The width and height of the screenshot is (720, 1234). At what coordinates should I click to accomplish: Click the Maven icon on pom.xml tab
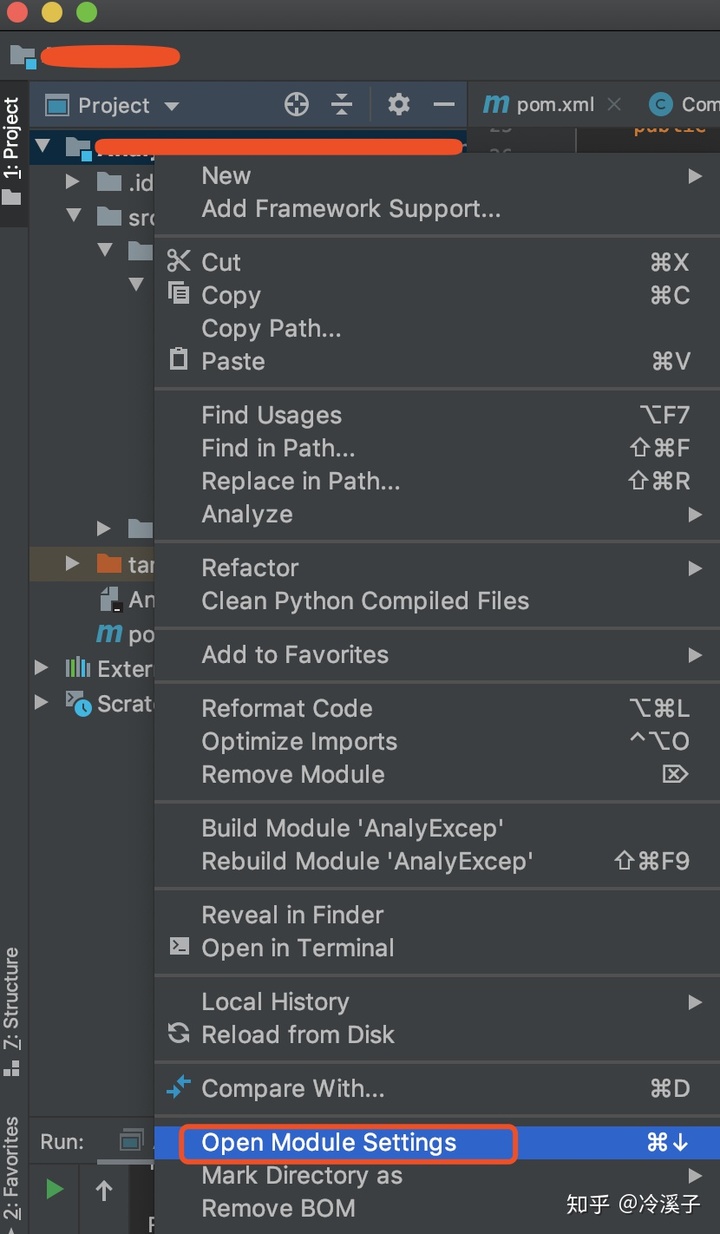tap(495, 103)
